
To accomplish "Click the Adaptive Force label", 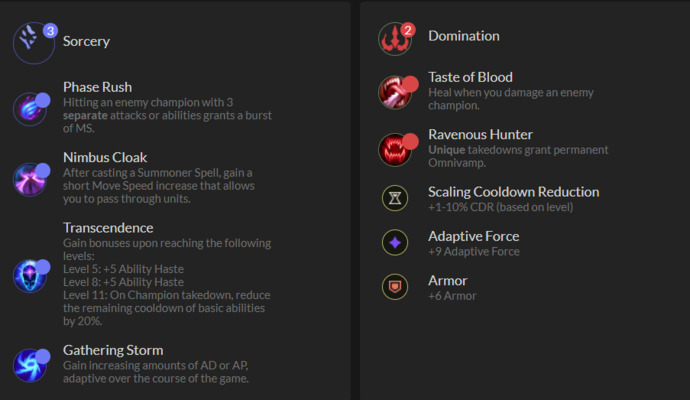I will (473, 236).
